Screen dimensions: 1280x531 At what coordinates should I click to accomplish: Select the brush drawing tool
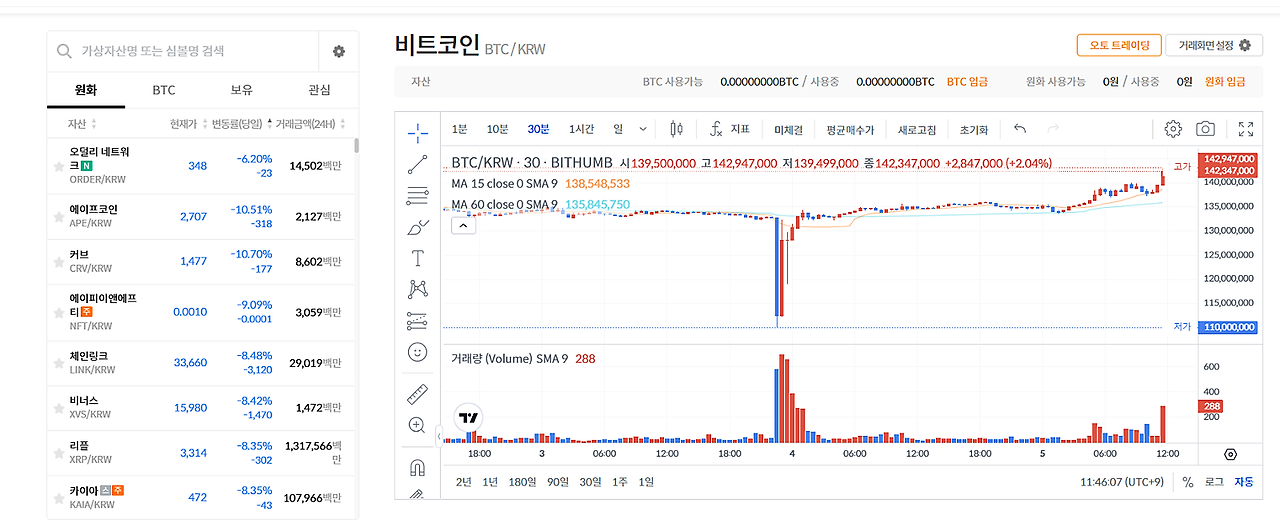[x=418, y=227]
